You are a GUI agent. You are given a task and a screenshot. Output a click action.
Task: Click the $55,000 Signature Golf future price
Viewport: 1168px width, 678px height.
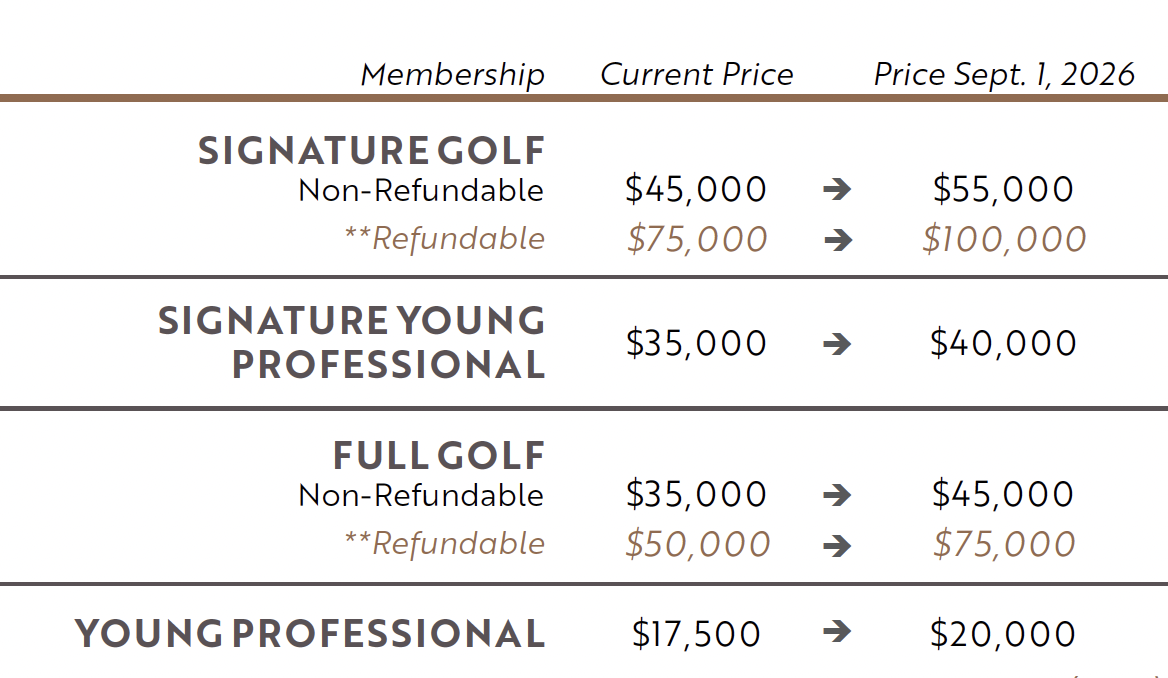[1003, 188]
